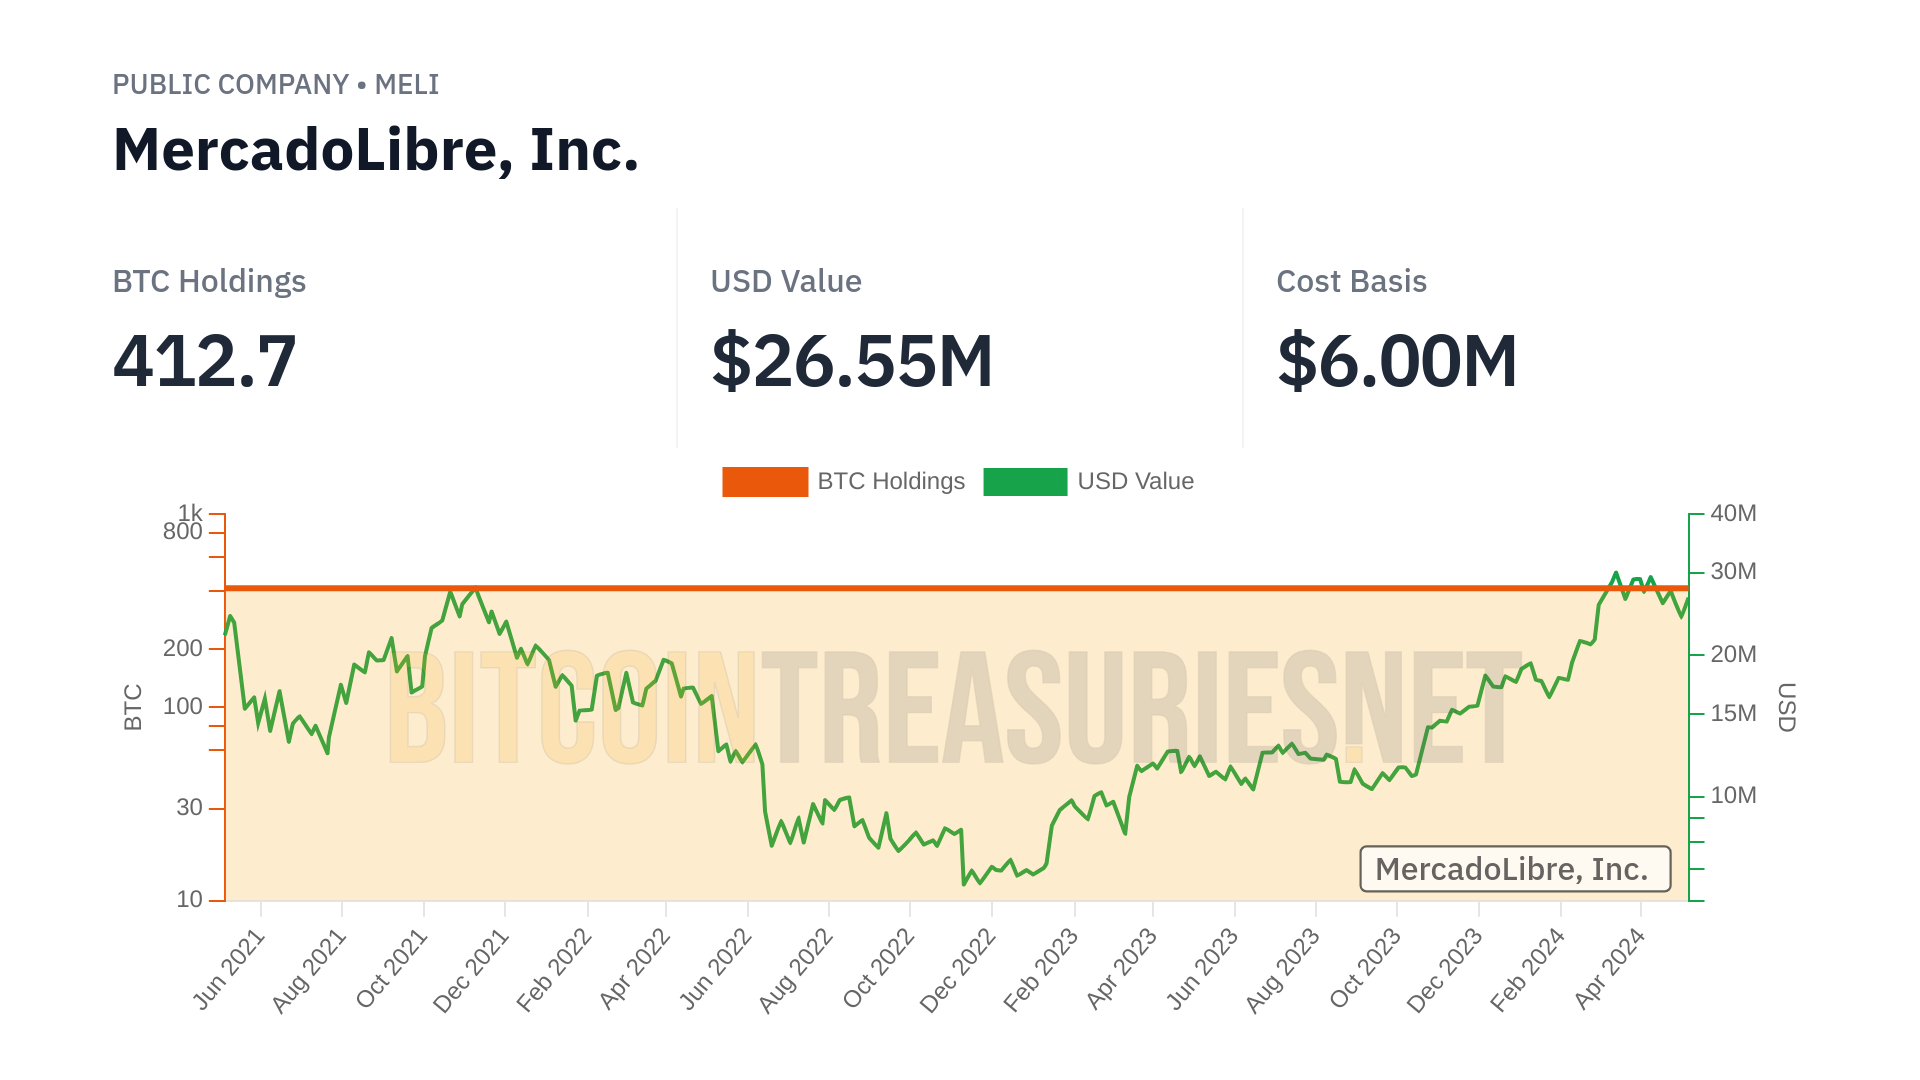The width and height of the screenshot is (1920, 1080).
Task: Click the green USD Value legend swatch
Action: (1025, 481)
